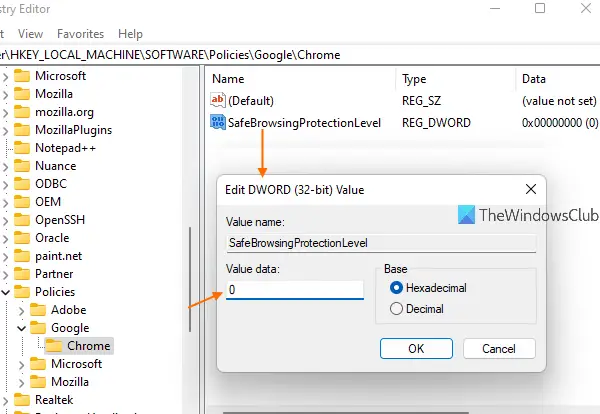Click the REG_DWORD type cell

[x=436, y=123]
